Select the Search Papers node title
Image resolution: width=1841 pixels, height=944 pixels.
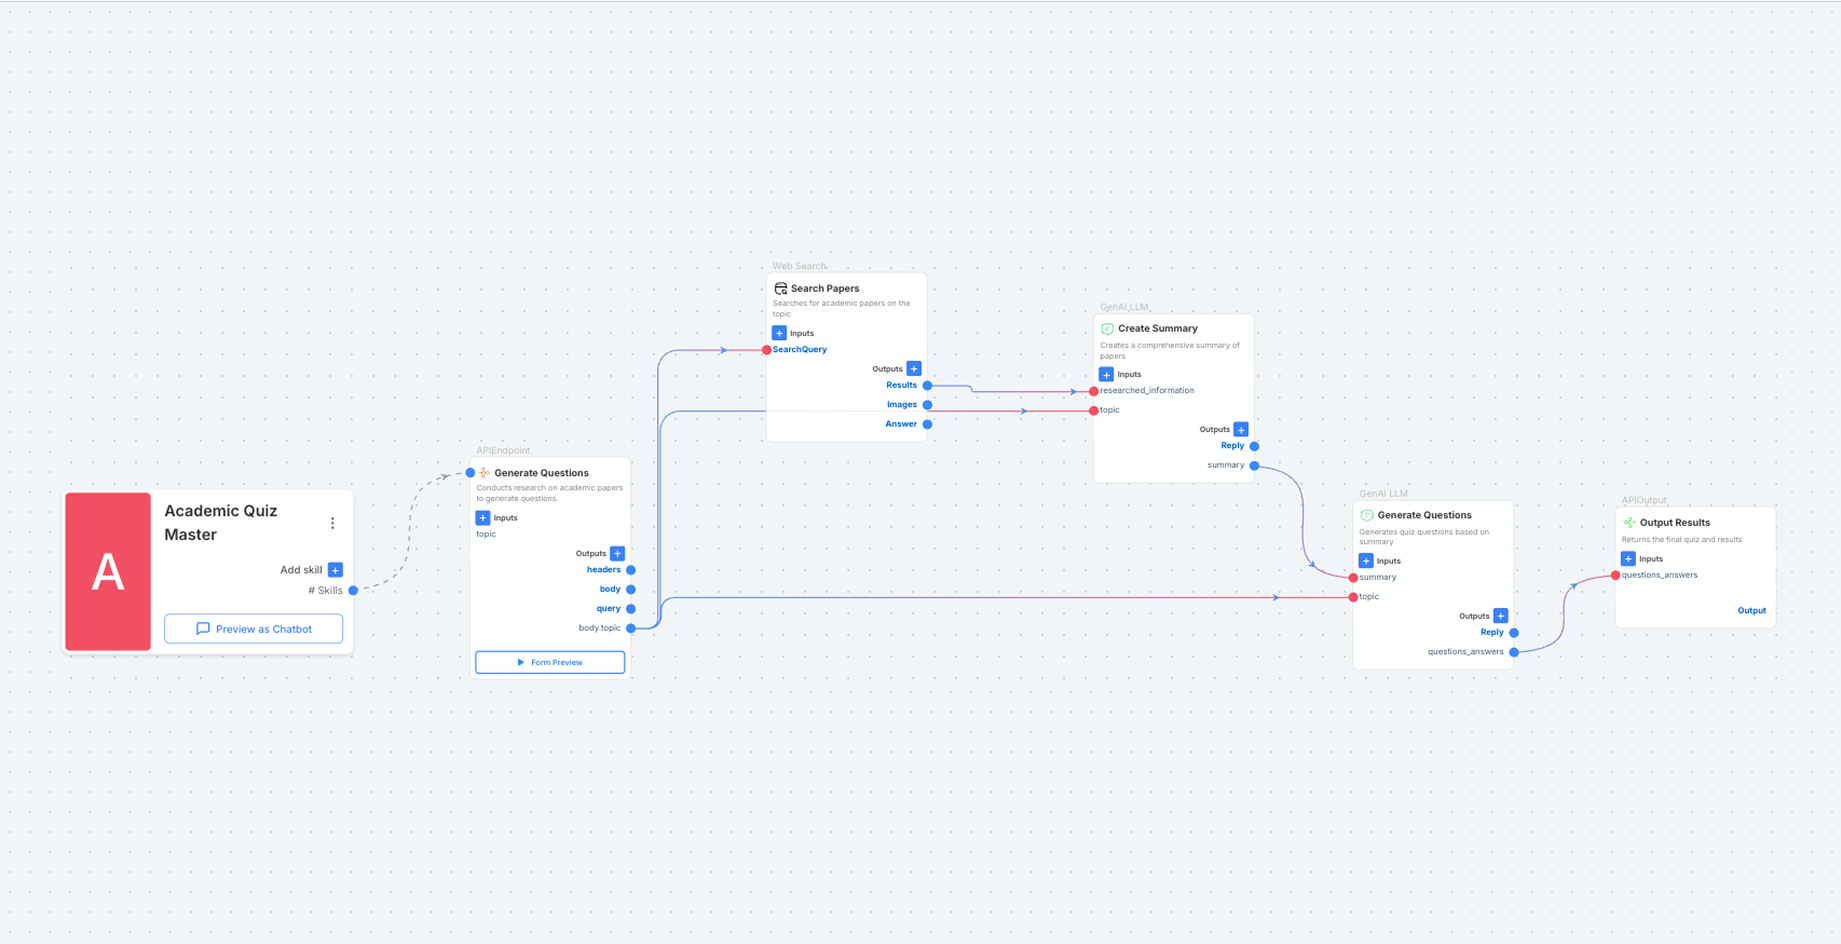tap(825, 288)
